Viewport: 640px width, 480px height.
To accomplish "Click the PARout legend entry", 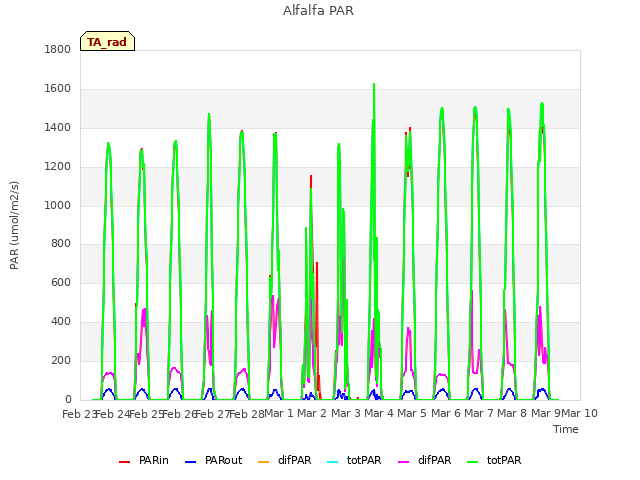I will [213, 460].
